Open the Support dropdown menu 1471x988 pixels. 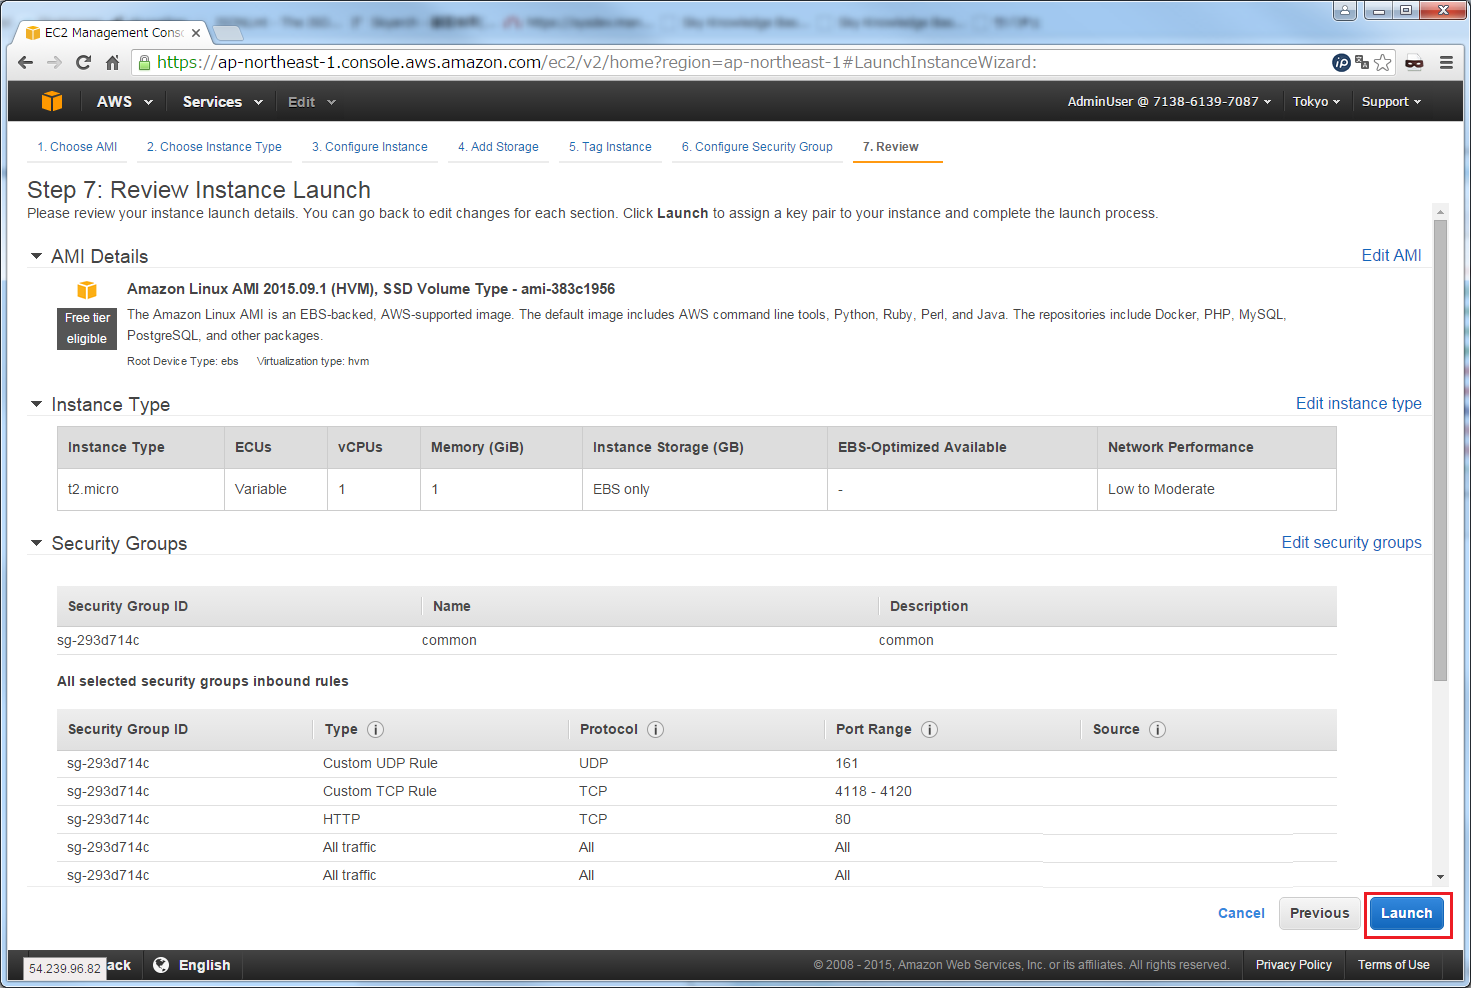click(x=1391, y=101)
